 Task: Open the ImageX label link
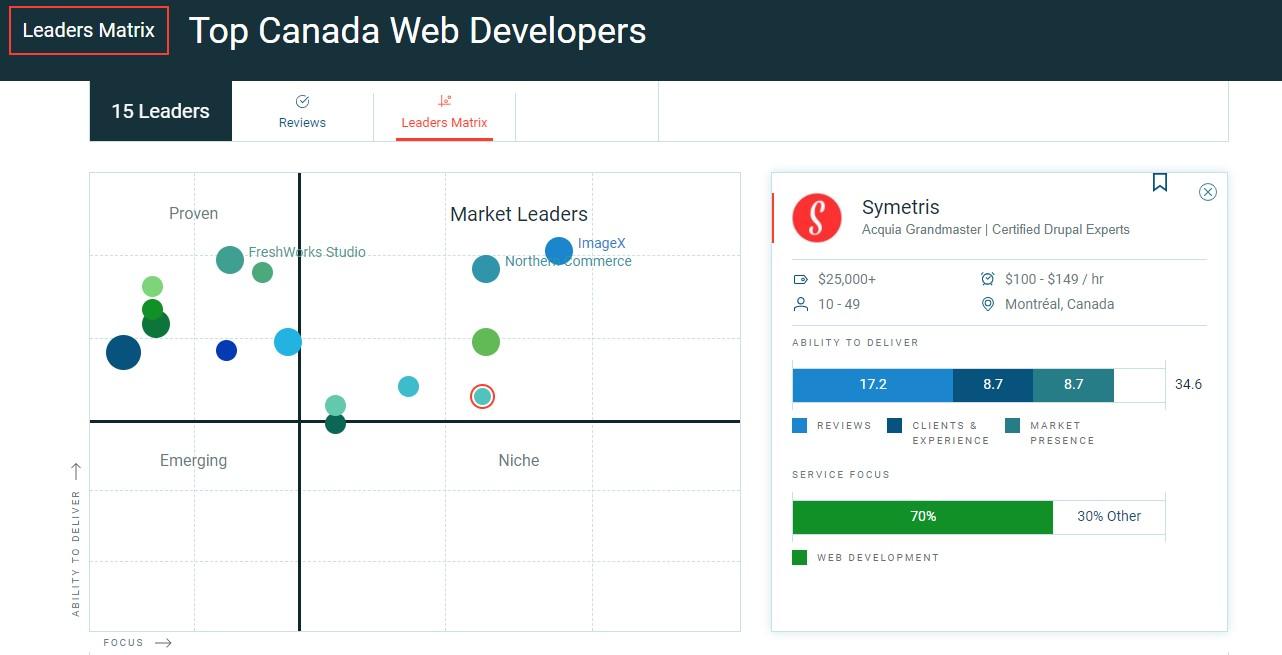[x=602, y=243]
